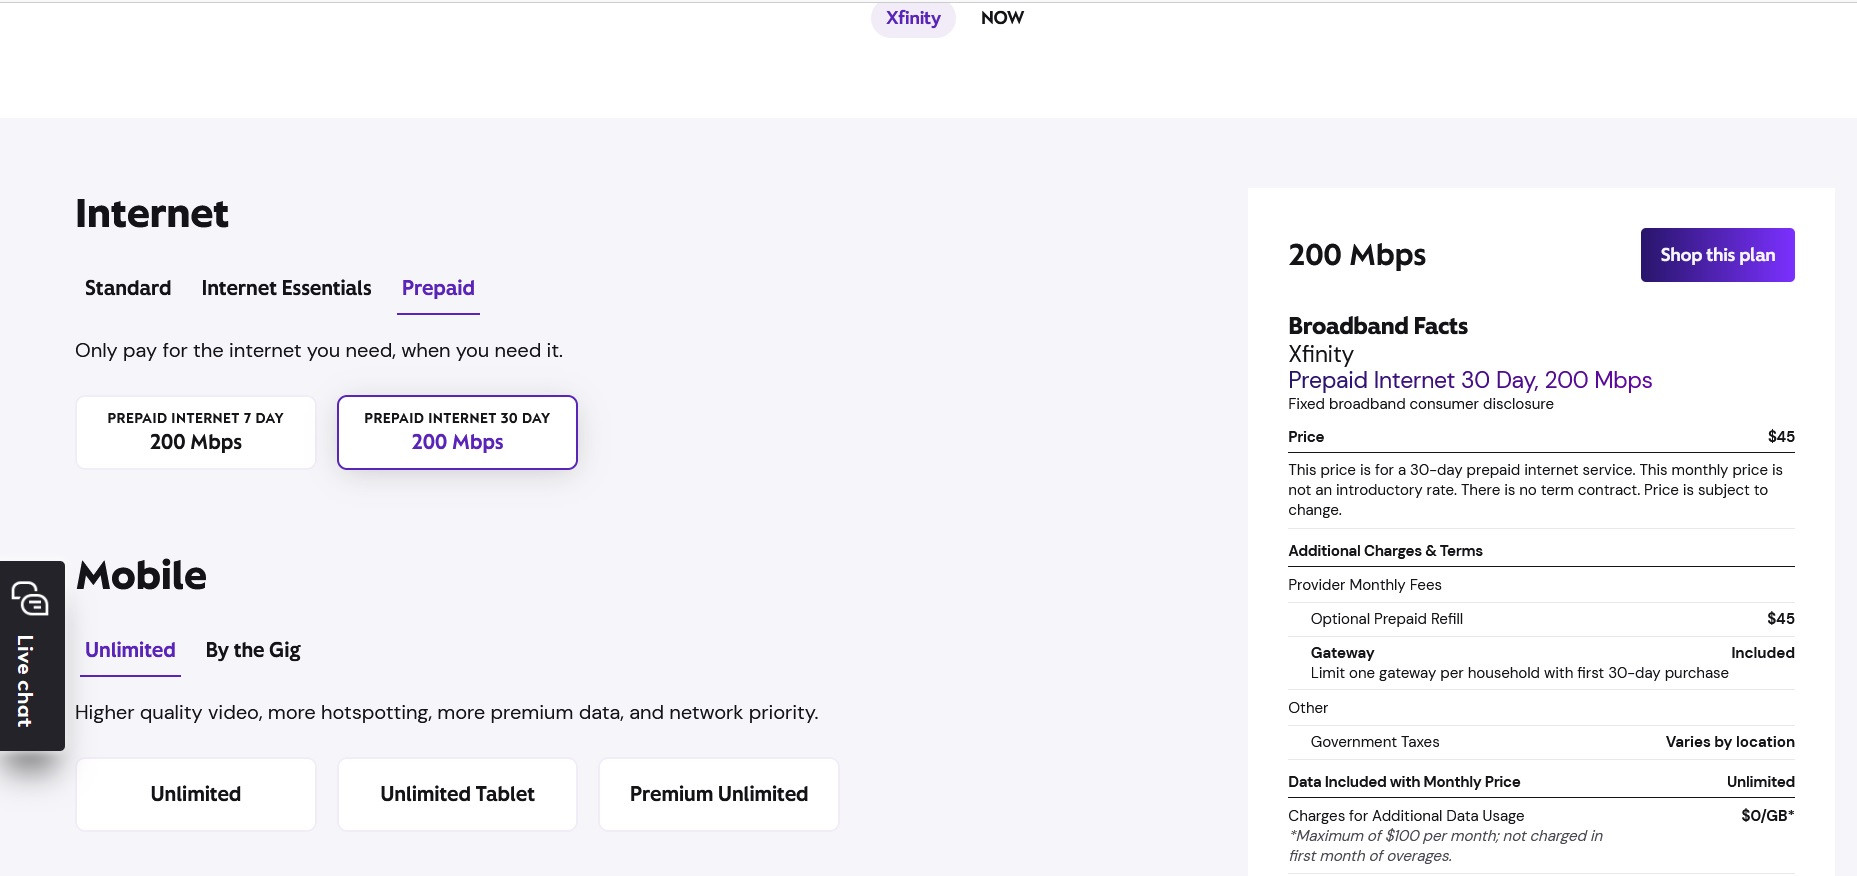This screenshot has width=1857, height=876.
Task: Pick the Premium Unlimited plan card
Action: pos(719,794)
